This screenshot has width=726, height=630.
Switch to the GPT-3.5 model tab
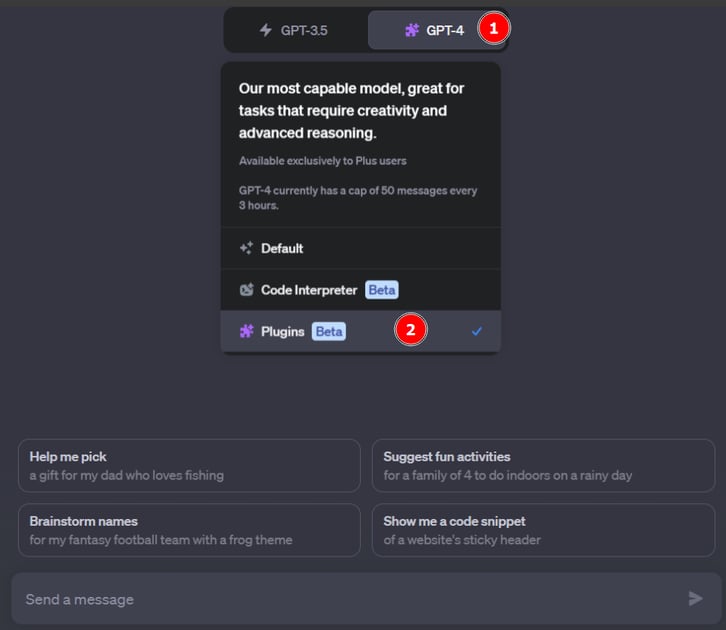[295, 30]
